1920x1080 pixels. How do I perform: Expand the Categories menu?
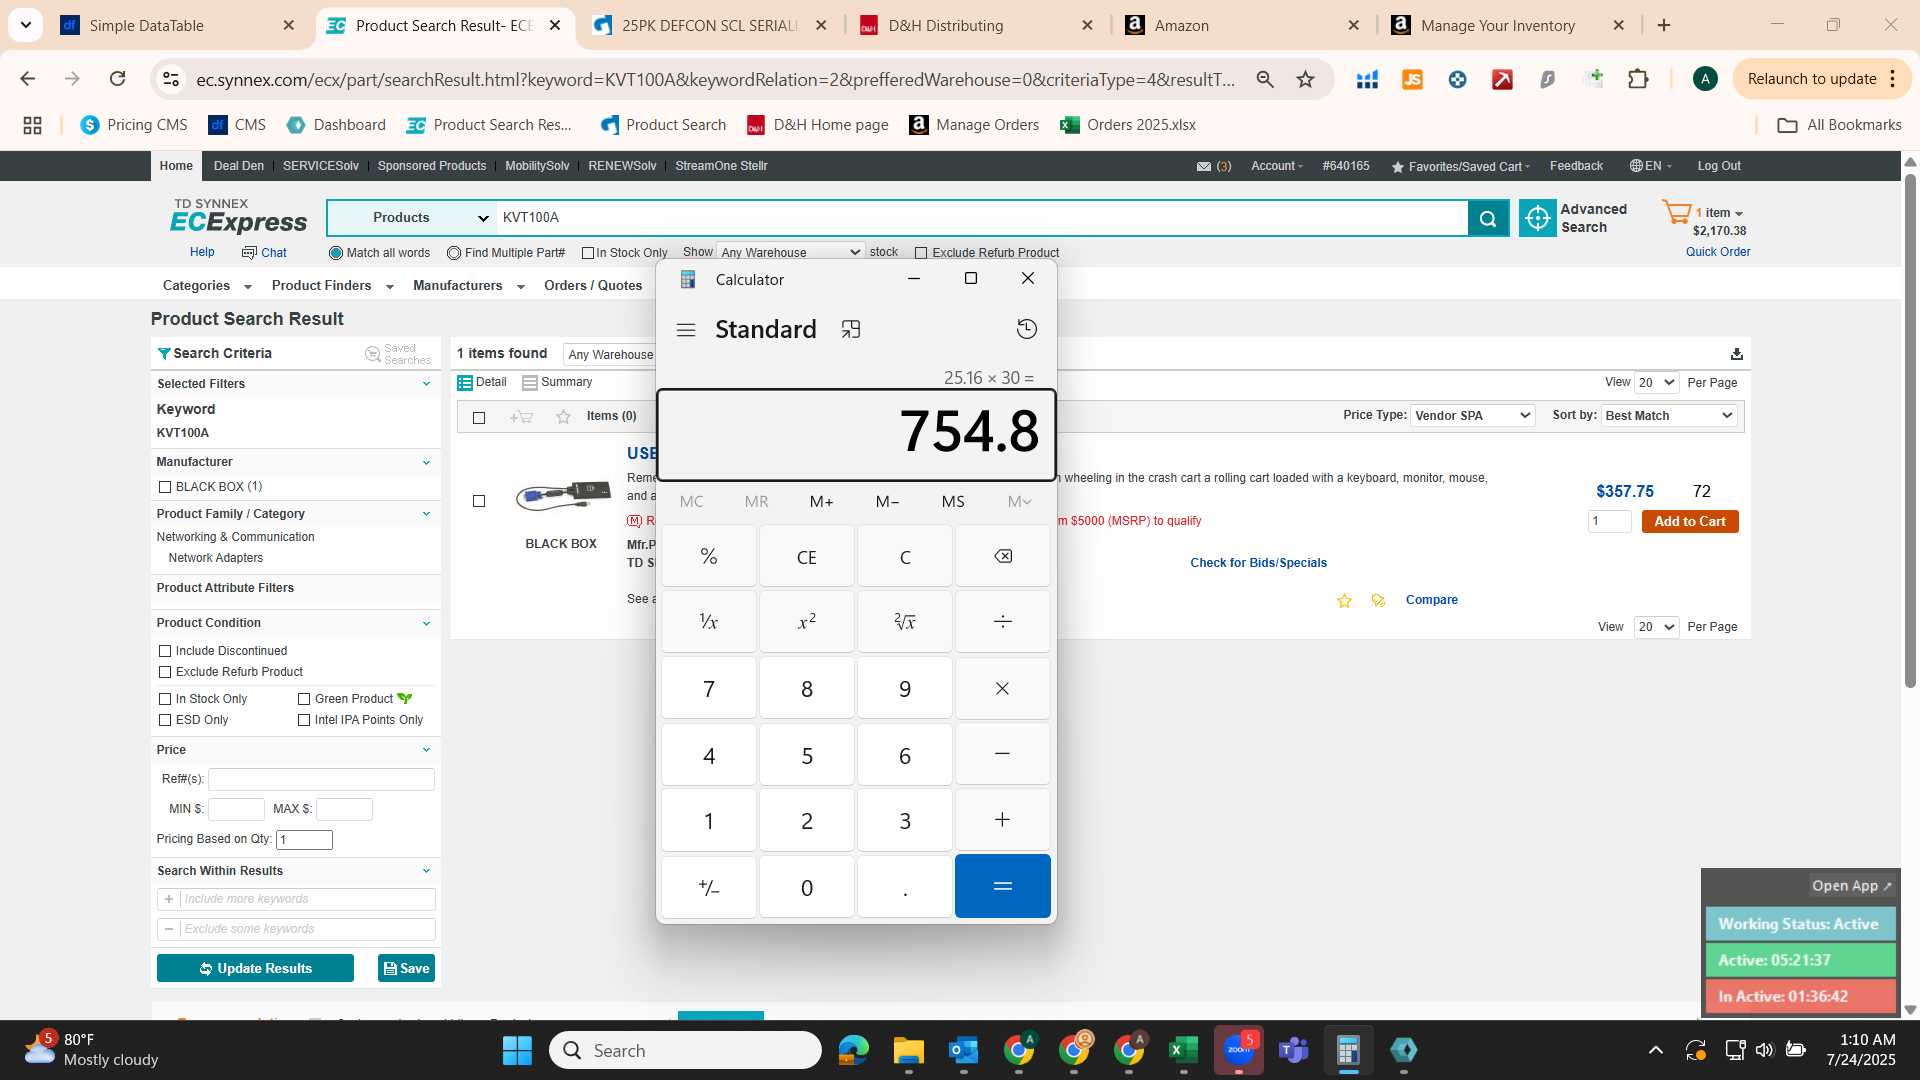pyautogui.click(x=206, y=286)
